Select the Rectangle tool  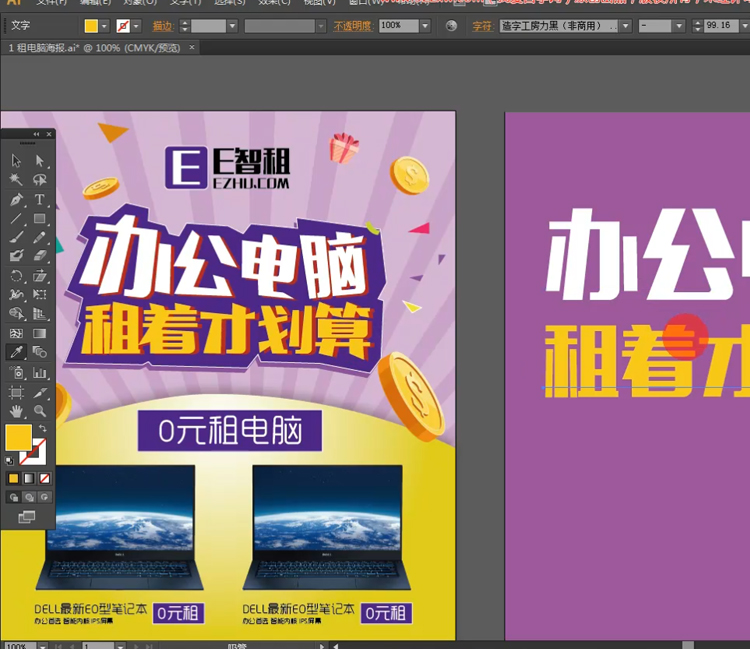(x=40, y=219)
